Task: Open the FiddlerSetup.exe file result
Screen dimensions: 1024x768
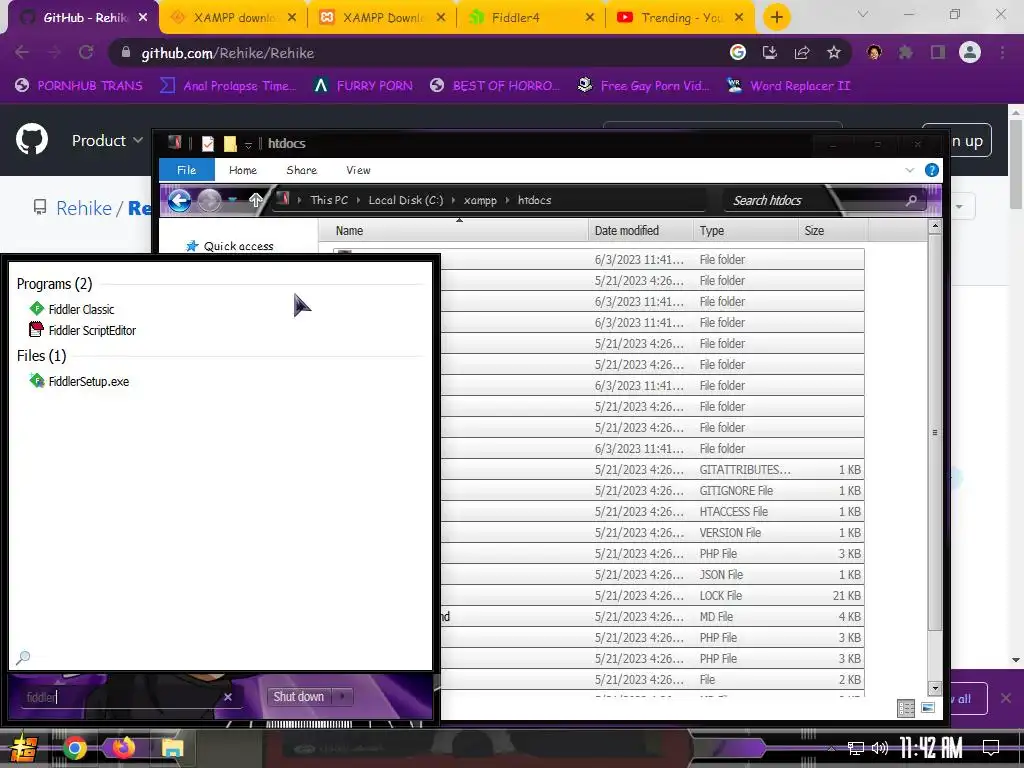Action: pos(79,381)
